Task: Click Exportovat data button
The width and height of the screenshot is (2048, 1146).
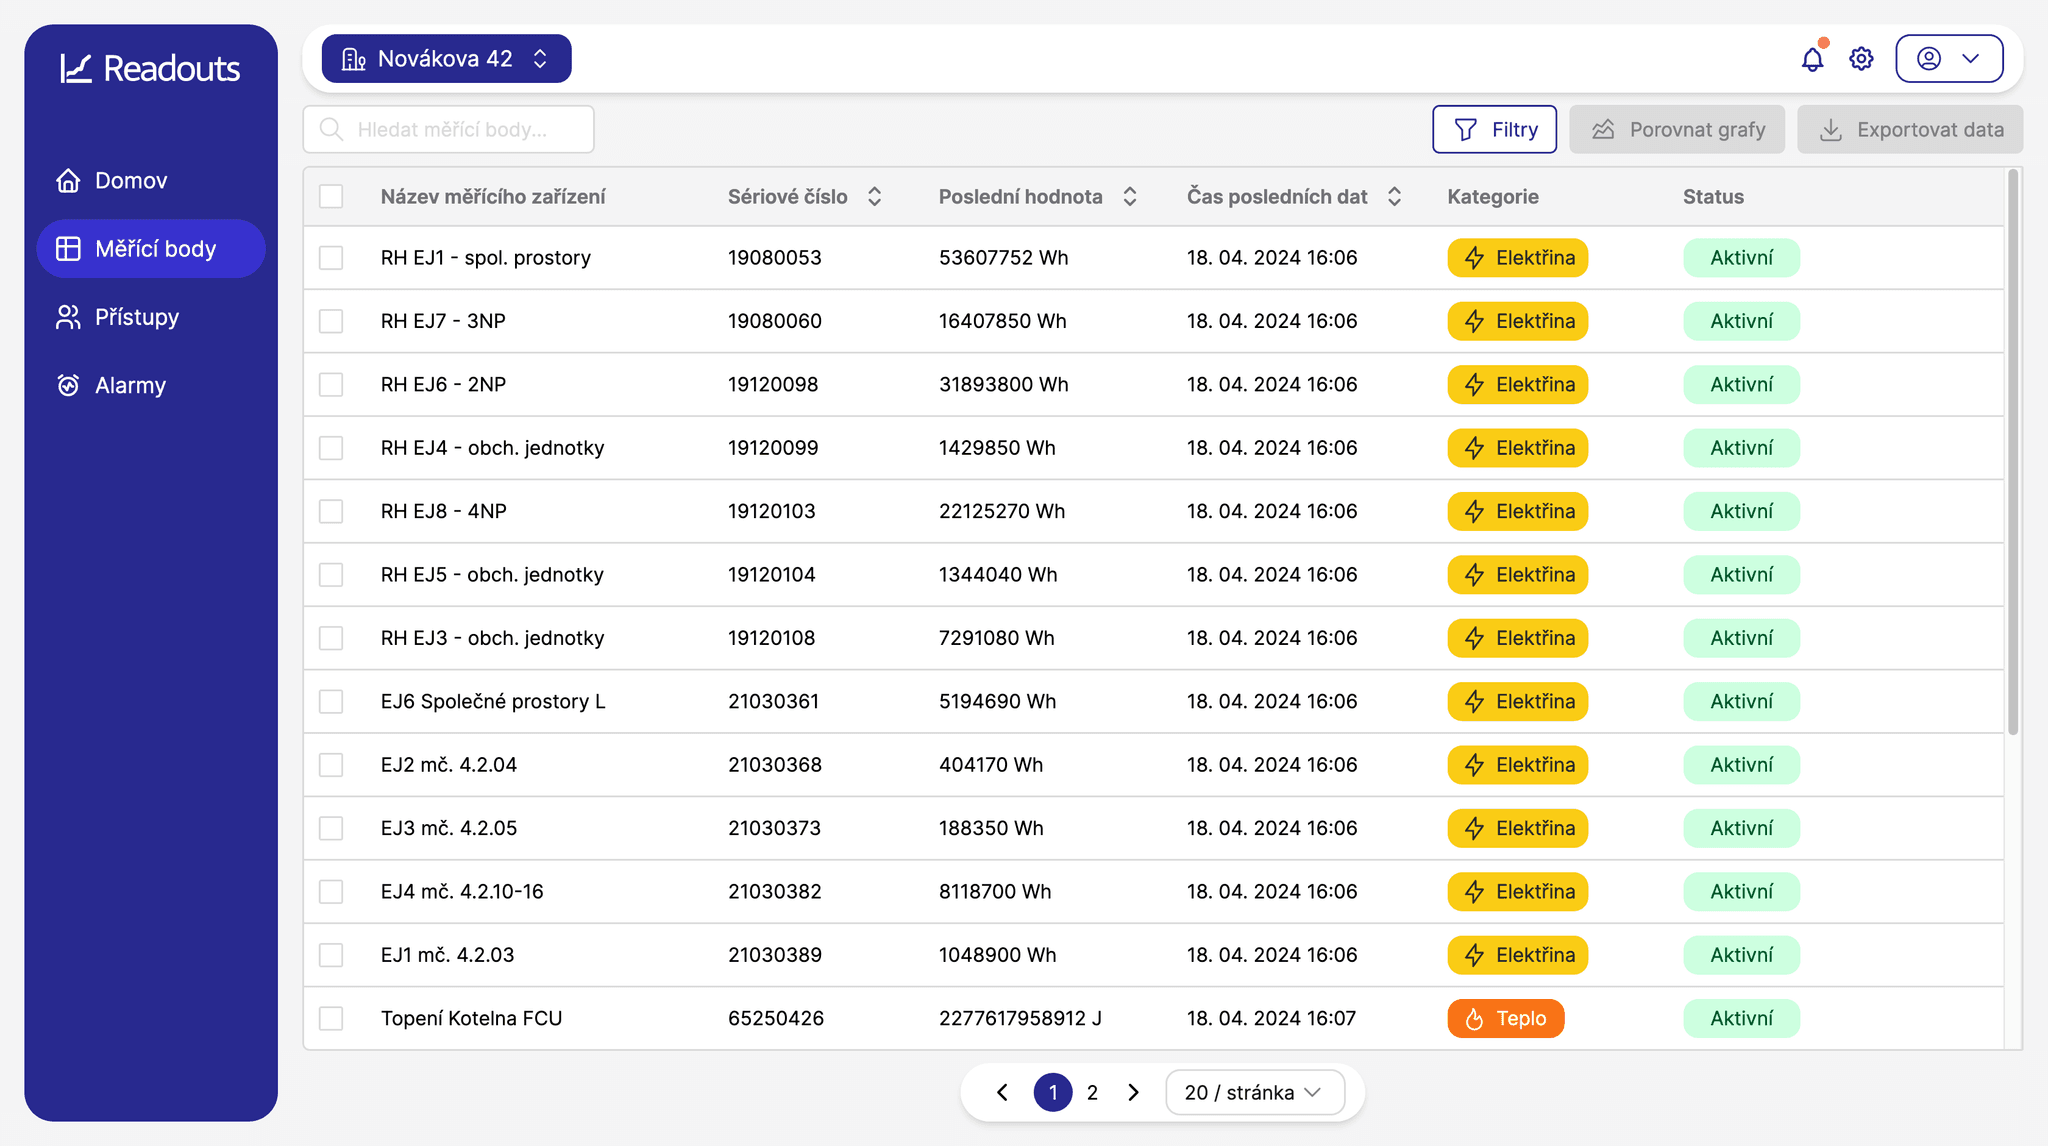Action: point(1910,130)
